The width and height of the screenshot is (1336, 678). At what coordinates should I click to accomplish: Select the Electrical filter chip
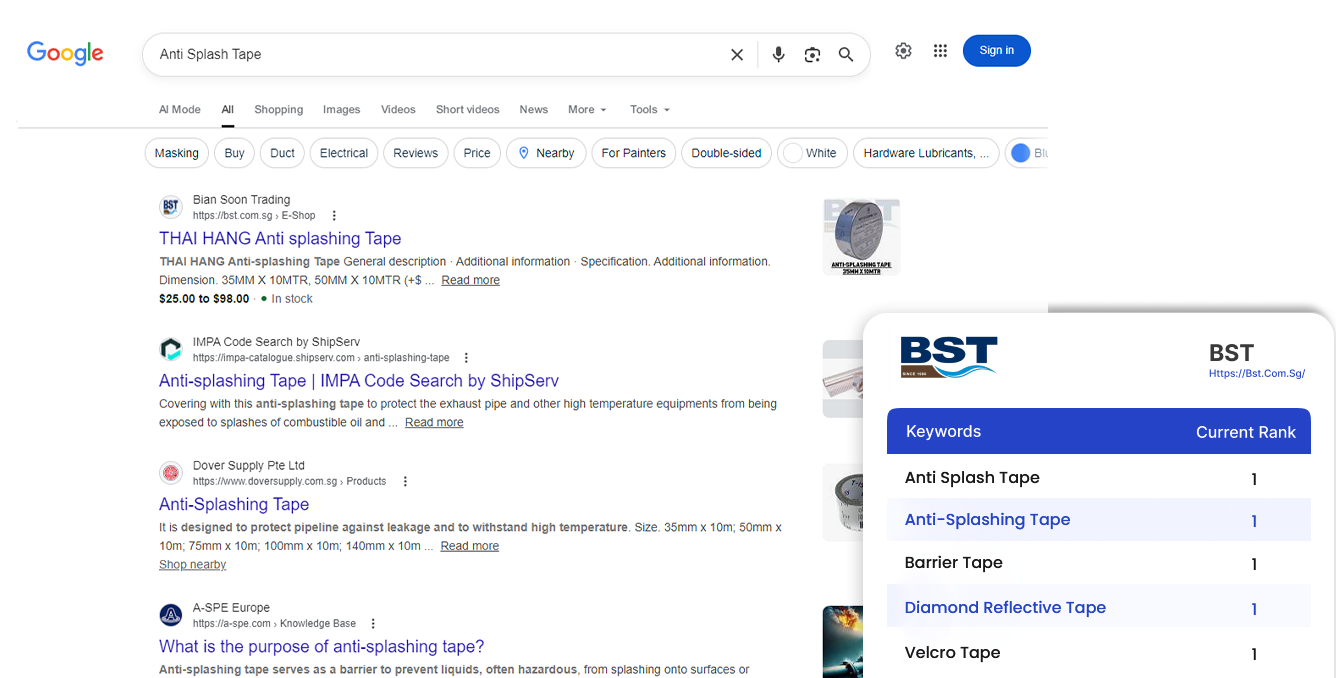(x=344, y=153)
